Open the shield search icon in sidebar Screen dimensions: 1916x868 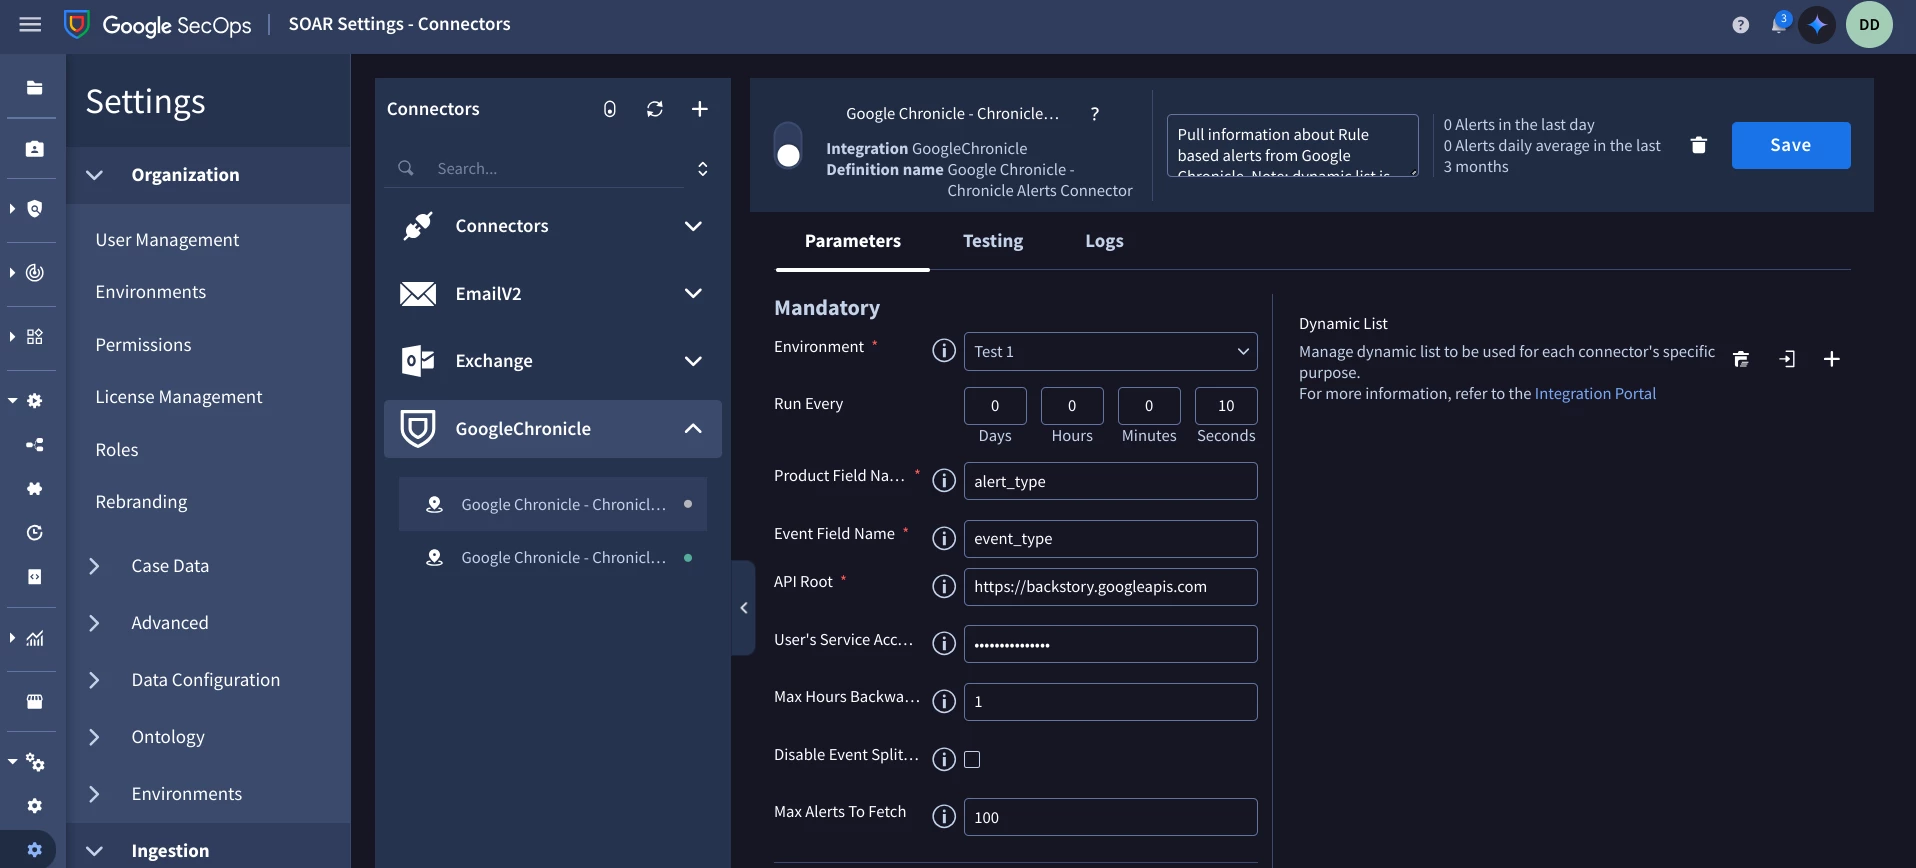pyautogui.click(x=34, y=209)
